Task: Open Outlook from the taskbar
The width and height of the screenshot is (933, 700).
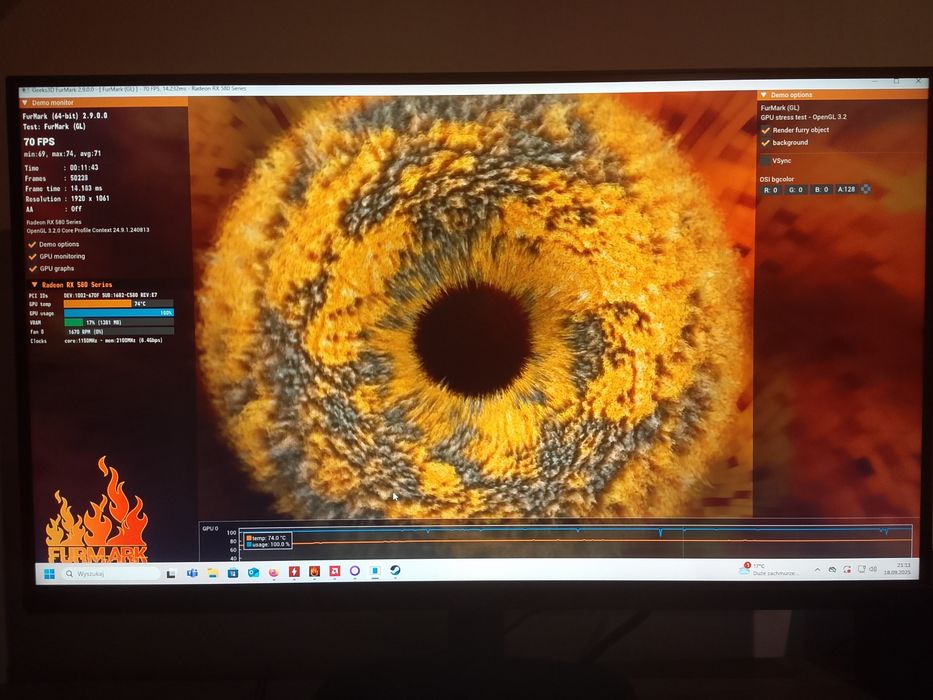Action: [253, 572]
